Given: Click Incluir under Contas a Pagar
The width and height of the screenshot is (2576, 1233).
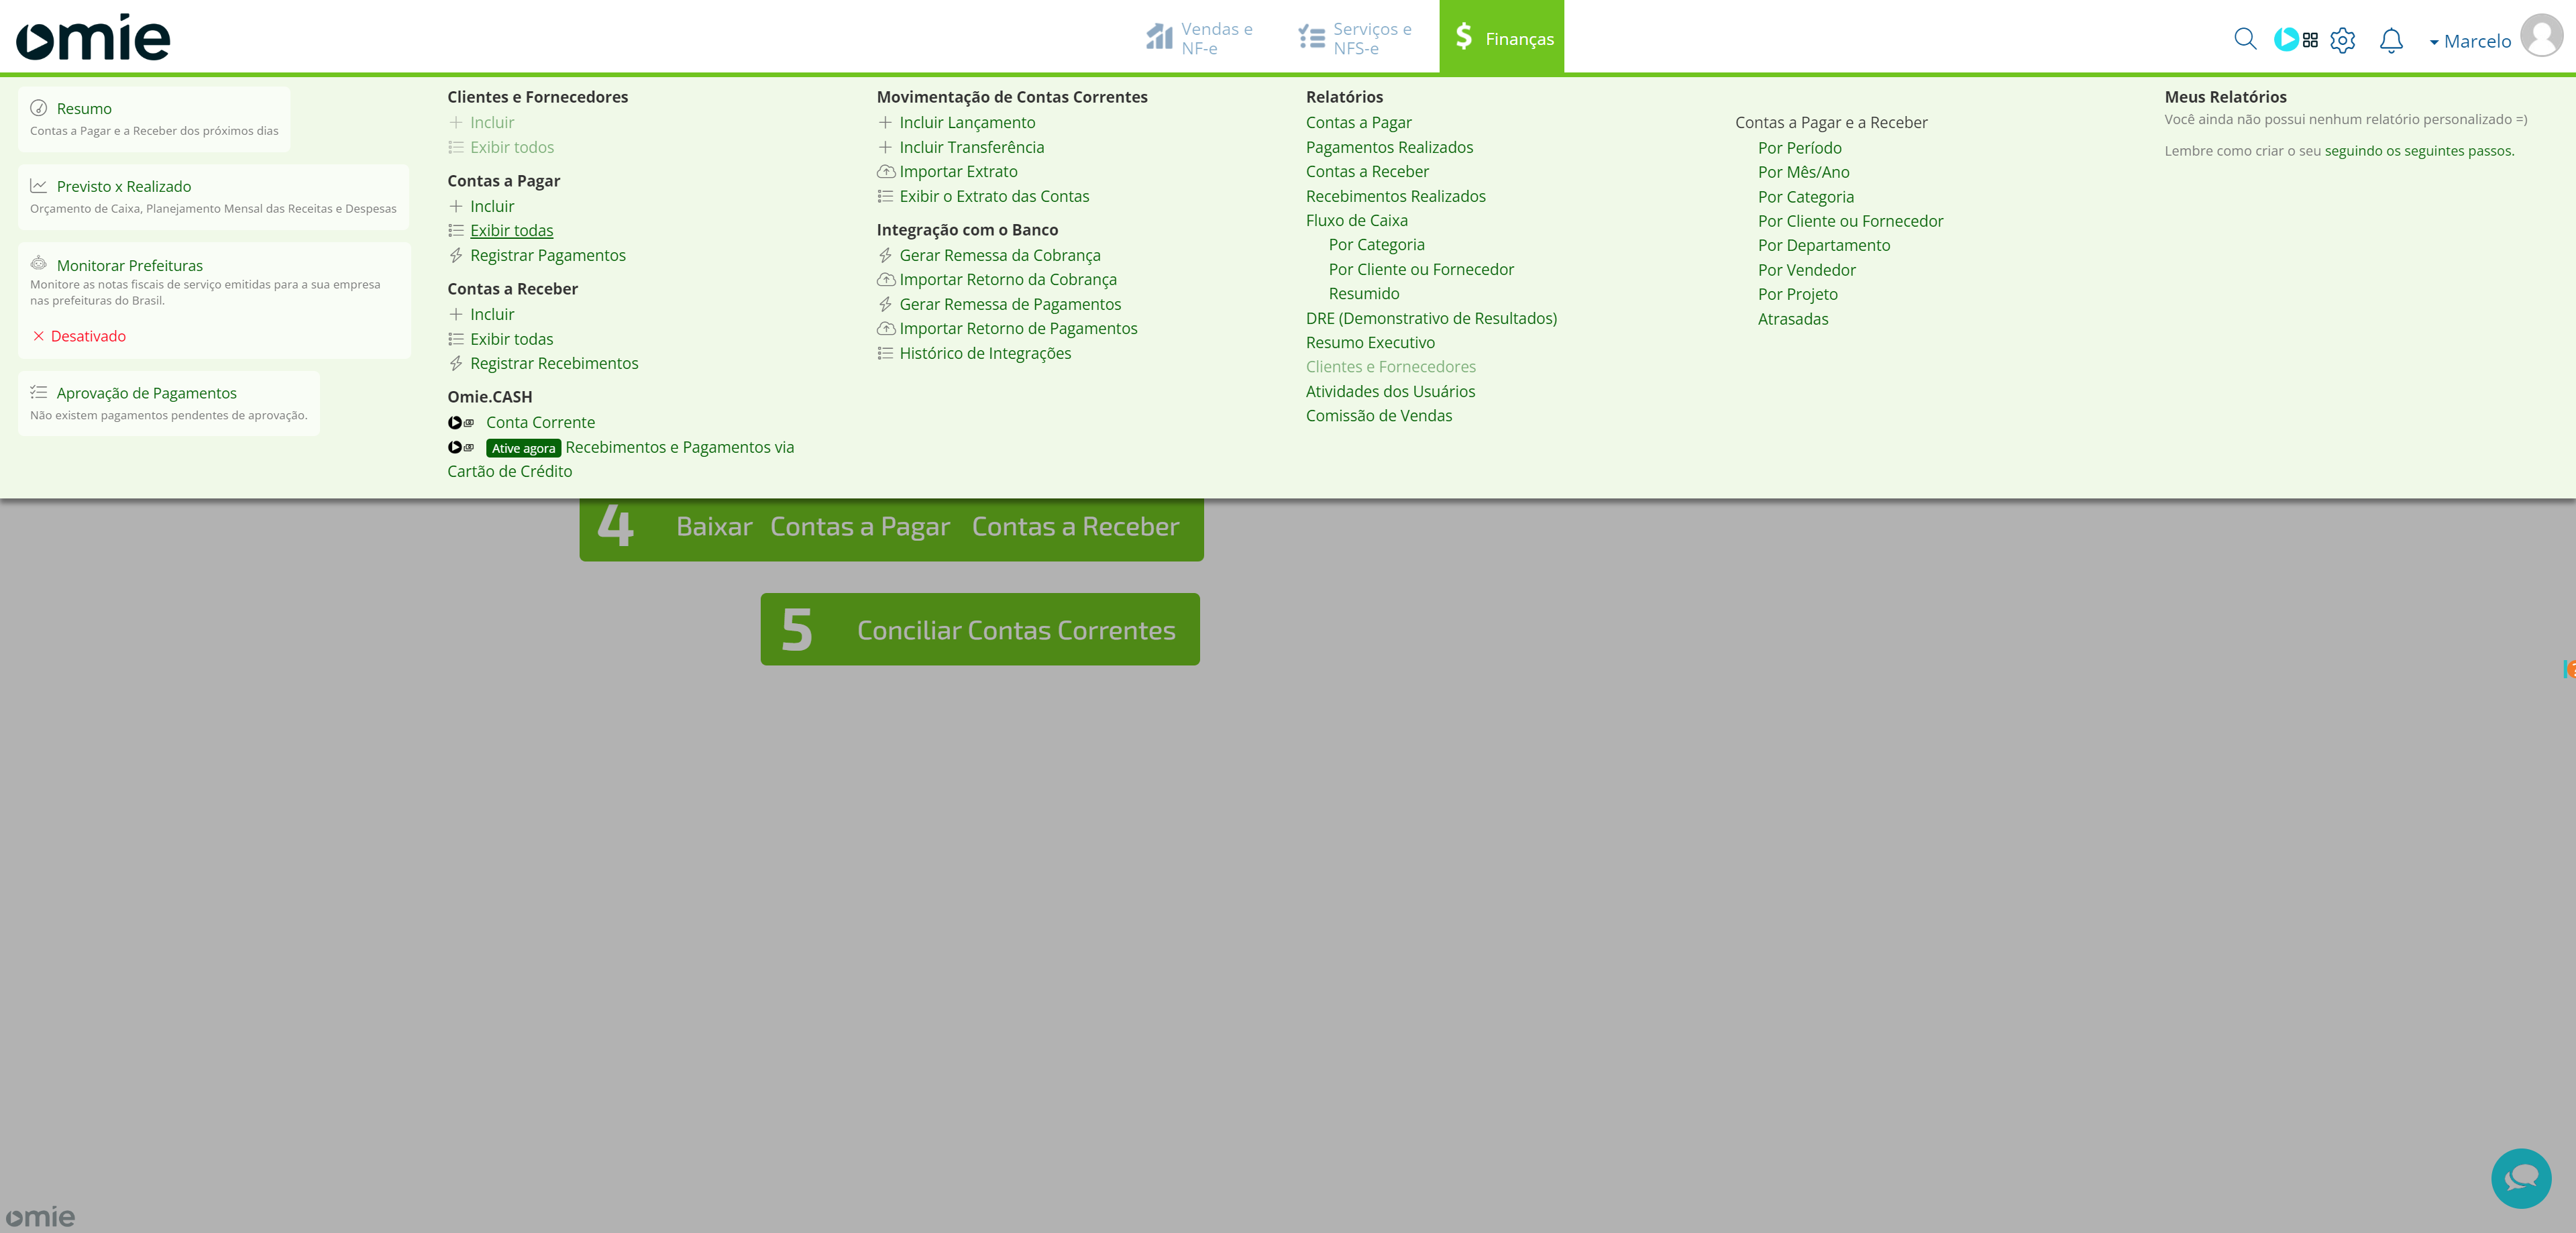Looking at the screenshot, I should tap(492, 206).
